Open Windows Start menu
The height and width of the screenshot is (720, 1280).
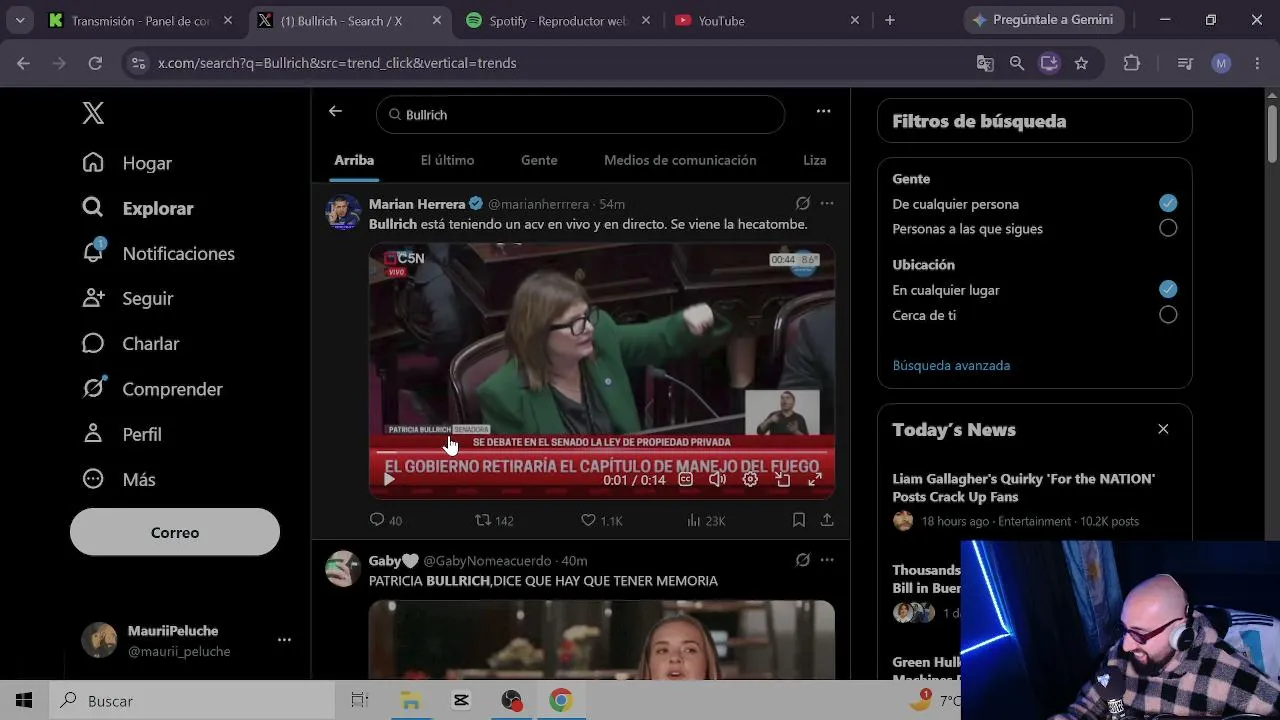pos(24,700)
